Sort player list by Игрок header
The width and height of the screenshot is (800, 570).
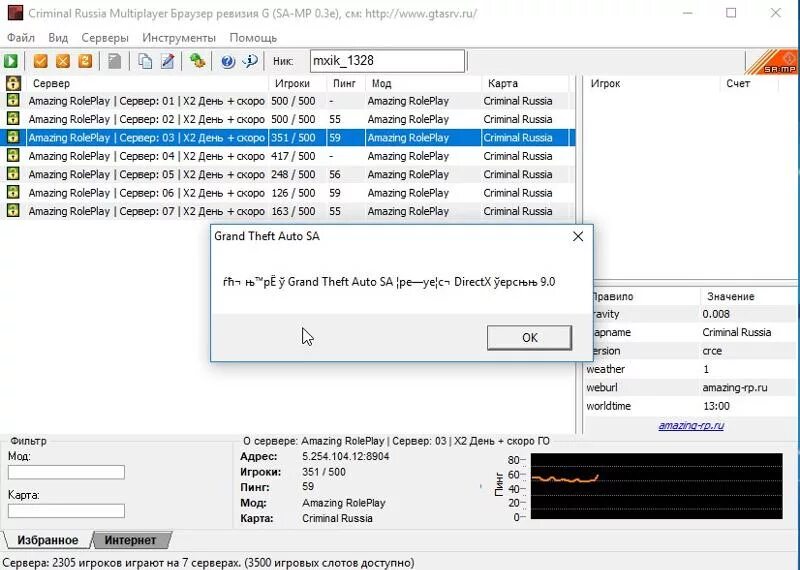coord(652,83)
